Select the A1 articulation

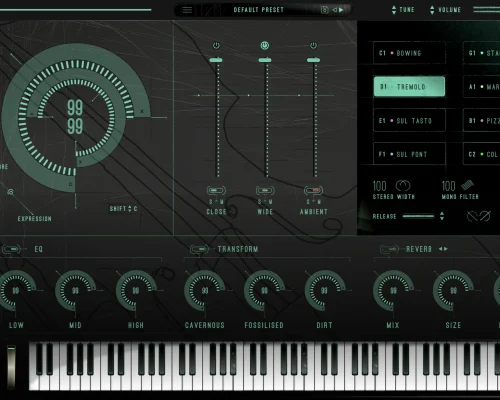click(x=482, y=87)
